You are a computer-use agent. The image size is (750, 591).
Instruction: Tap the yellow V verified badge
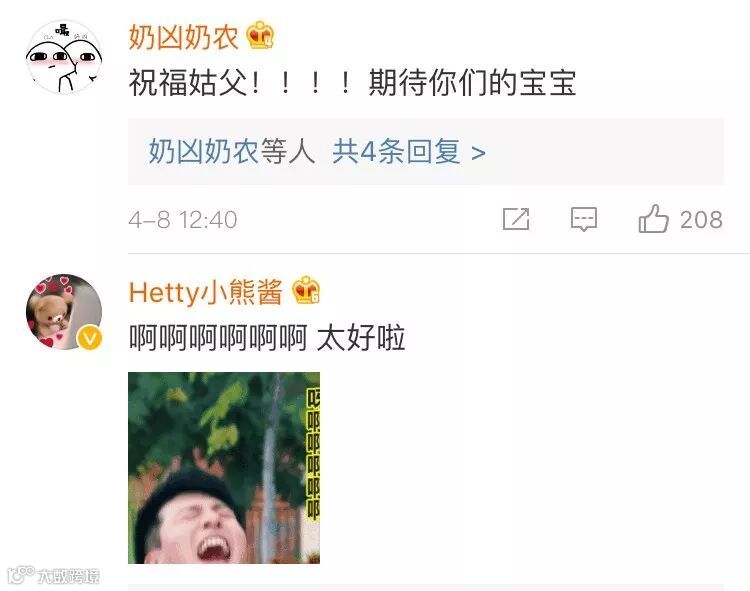[x=89, y=338]
